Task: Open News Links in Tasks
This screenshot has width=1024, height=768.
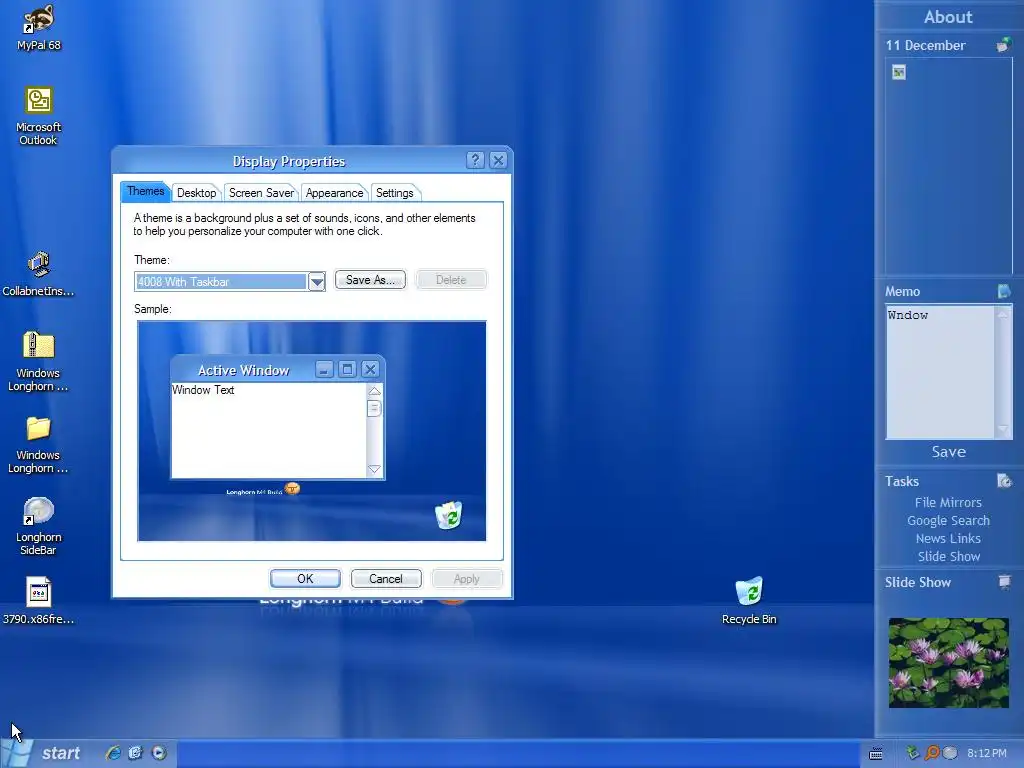Action: coord(948,538)
